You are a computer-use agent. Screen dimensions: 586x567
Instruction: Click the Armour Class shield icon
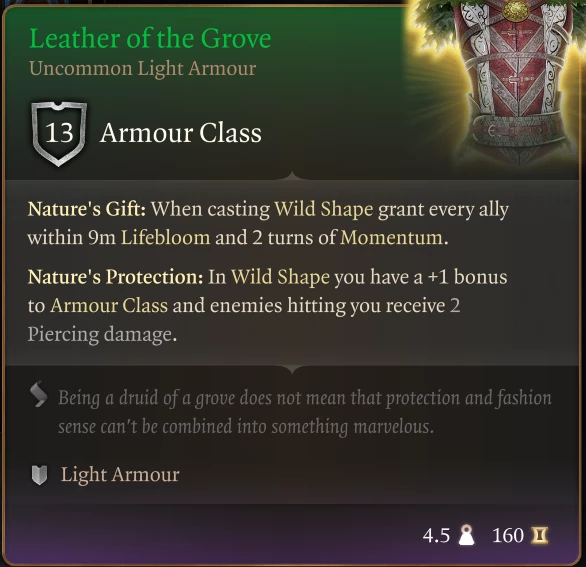[x=59, y=133]
